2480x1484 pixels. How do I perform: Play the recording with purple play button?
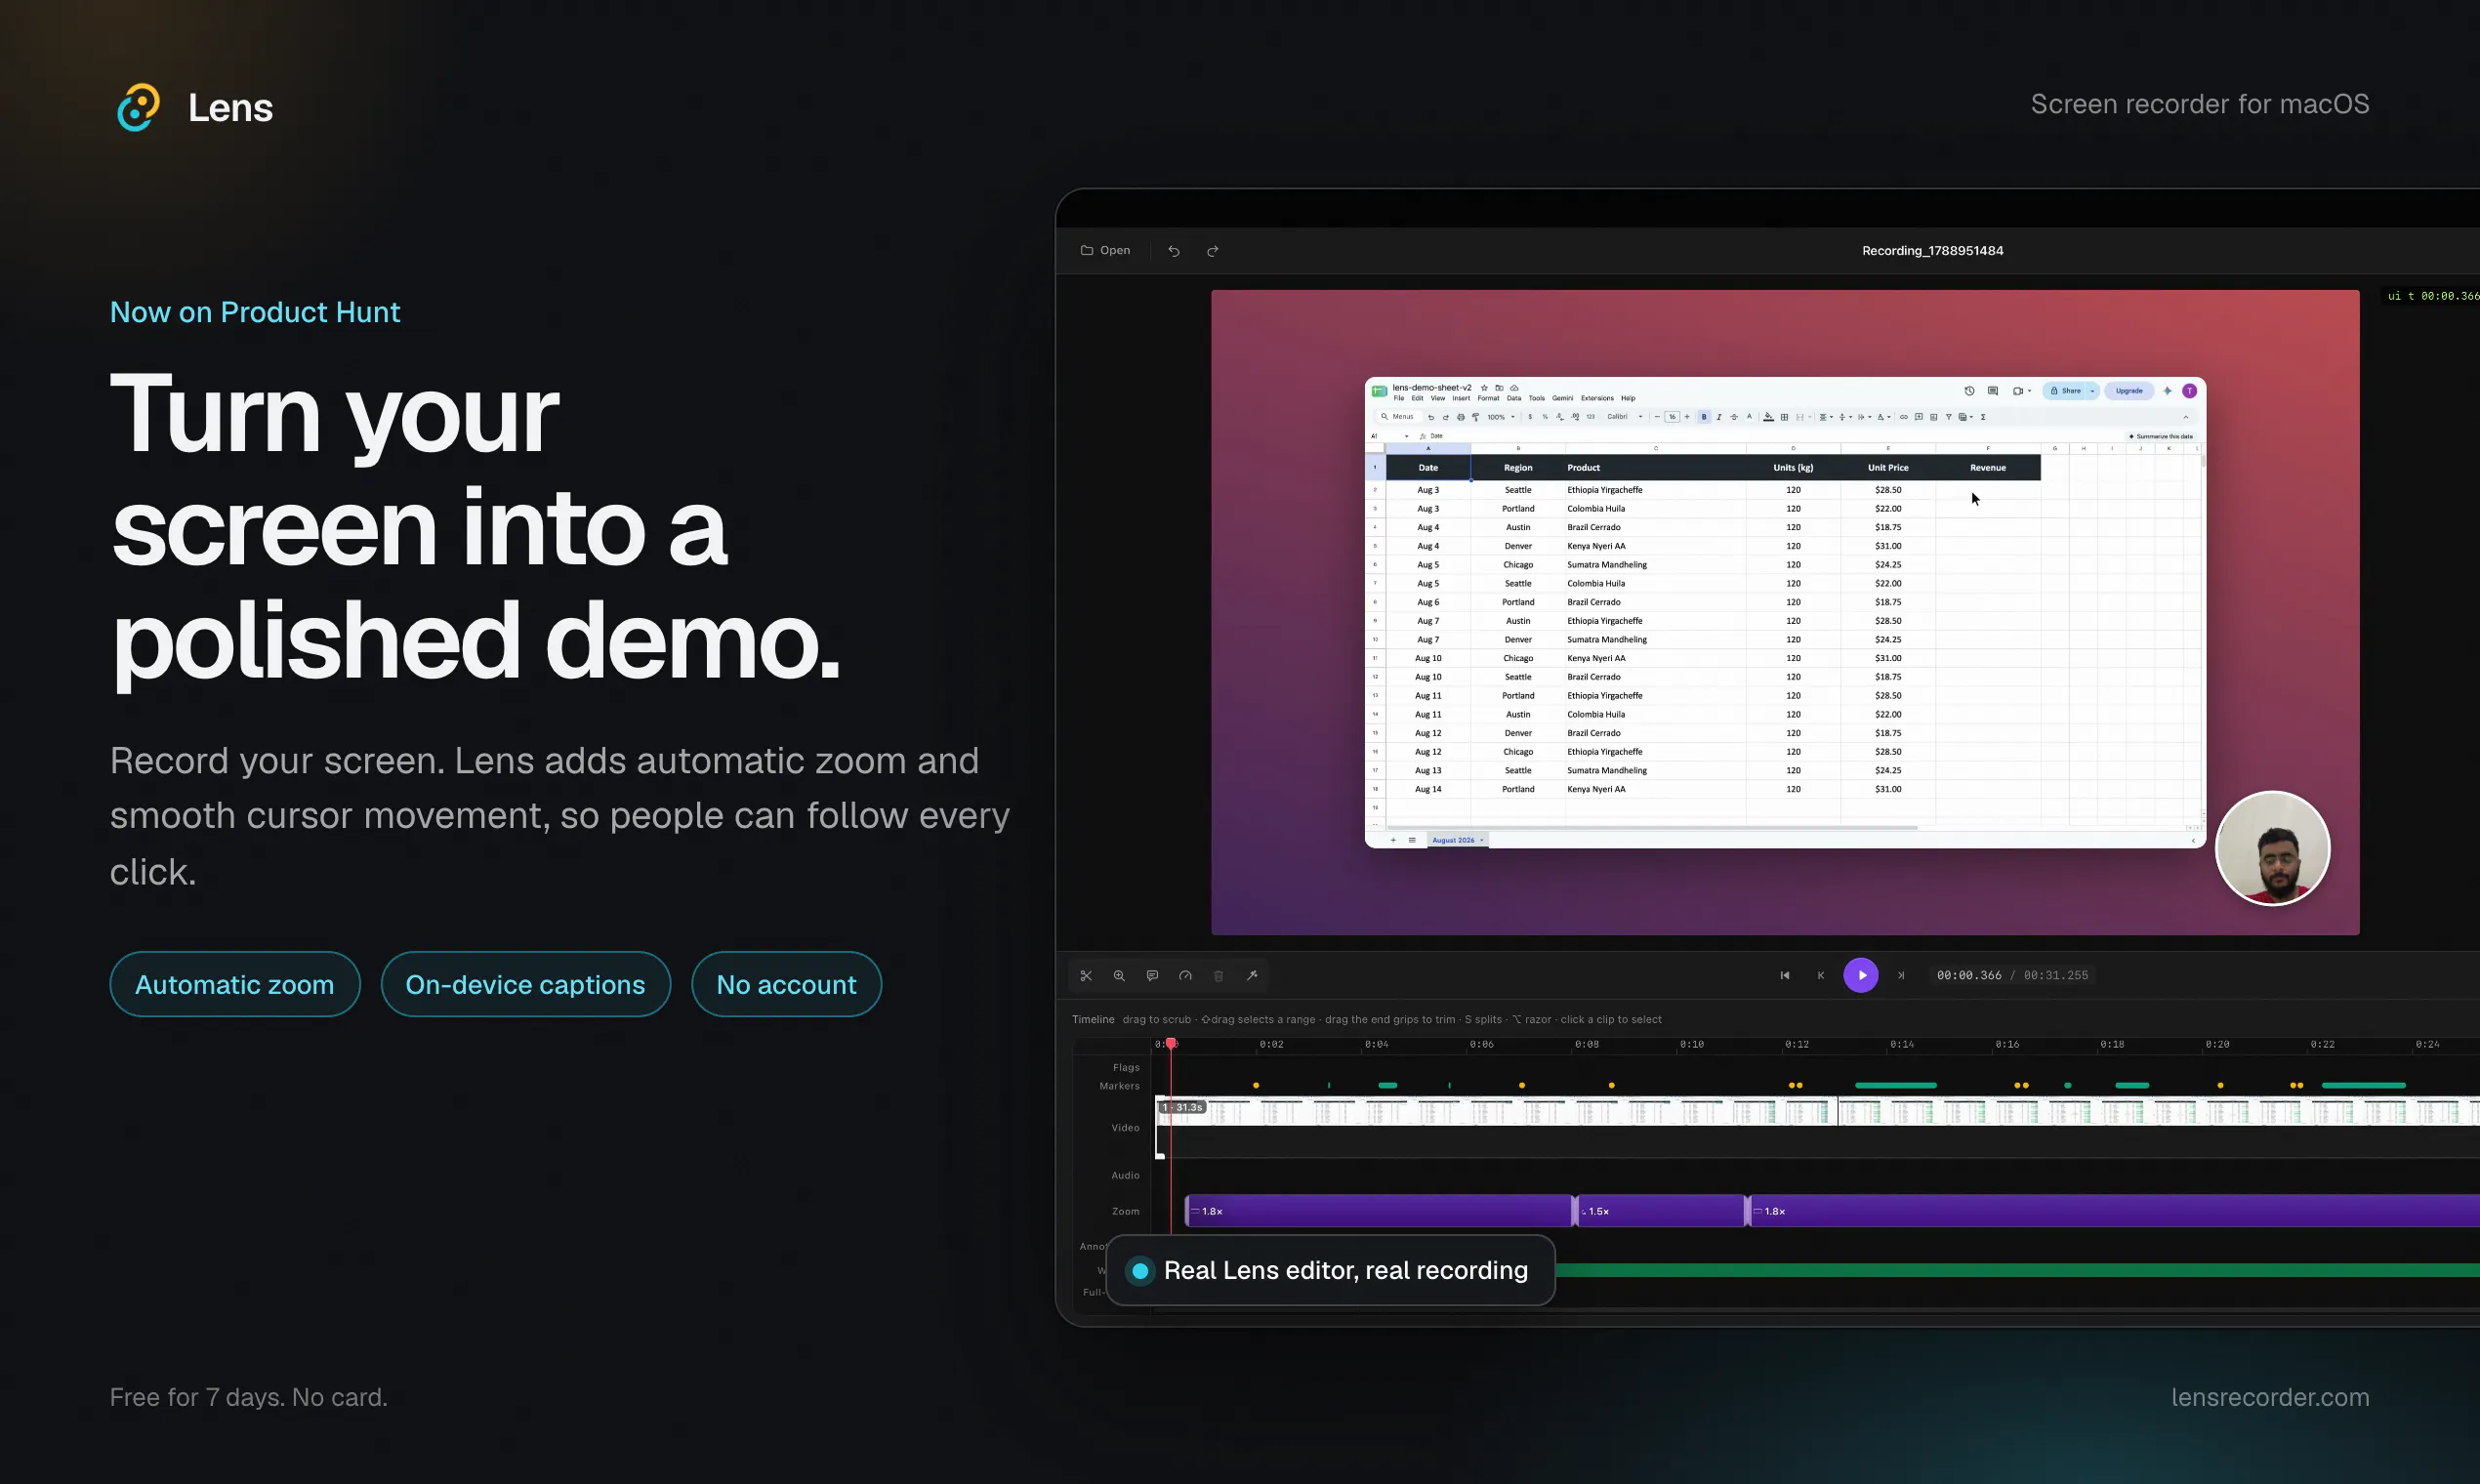point(1861,975)
